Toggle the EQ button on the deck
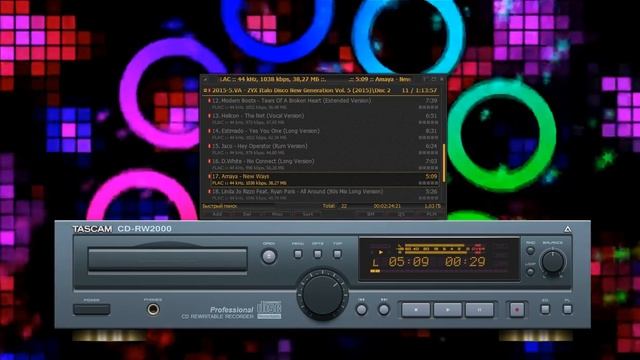The width and height of the screenshot is (640, 360). point(545,309)
